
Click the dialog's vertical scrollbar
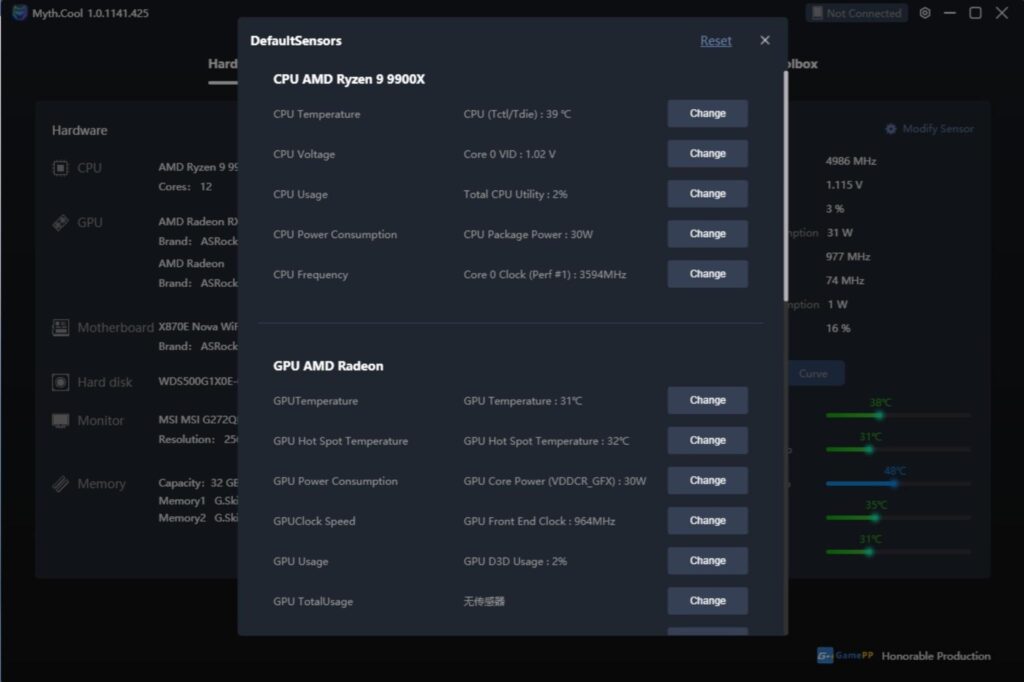click(x=785, y=186)
